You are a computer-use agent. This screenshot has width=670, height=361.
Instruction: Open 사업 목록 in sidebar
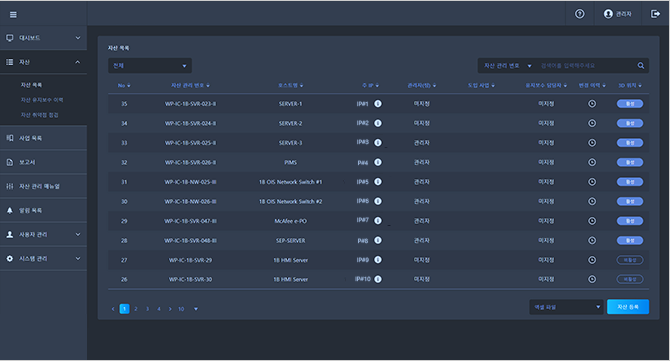tap(43, 138)
